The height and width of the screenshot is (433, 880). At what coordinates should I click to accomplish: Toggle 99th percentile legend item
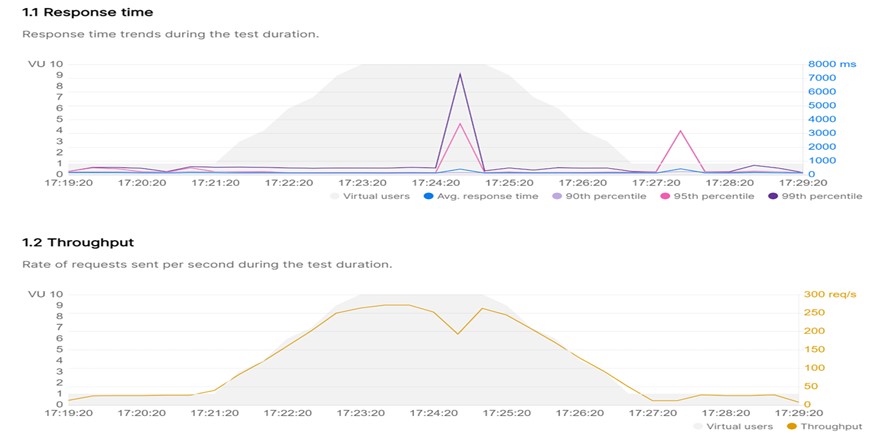815,196
